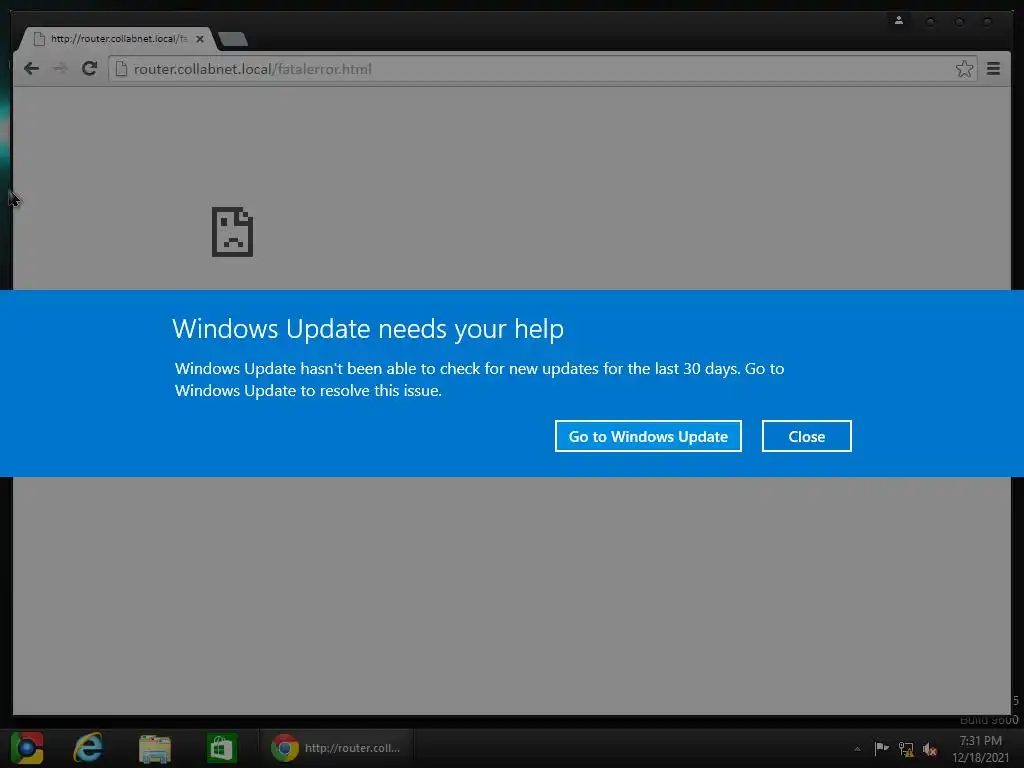The image size is (1024, 768).
Task: Switch to the Chrome taskbar item
Action: click(336, 748)
